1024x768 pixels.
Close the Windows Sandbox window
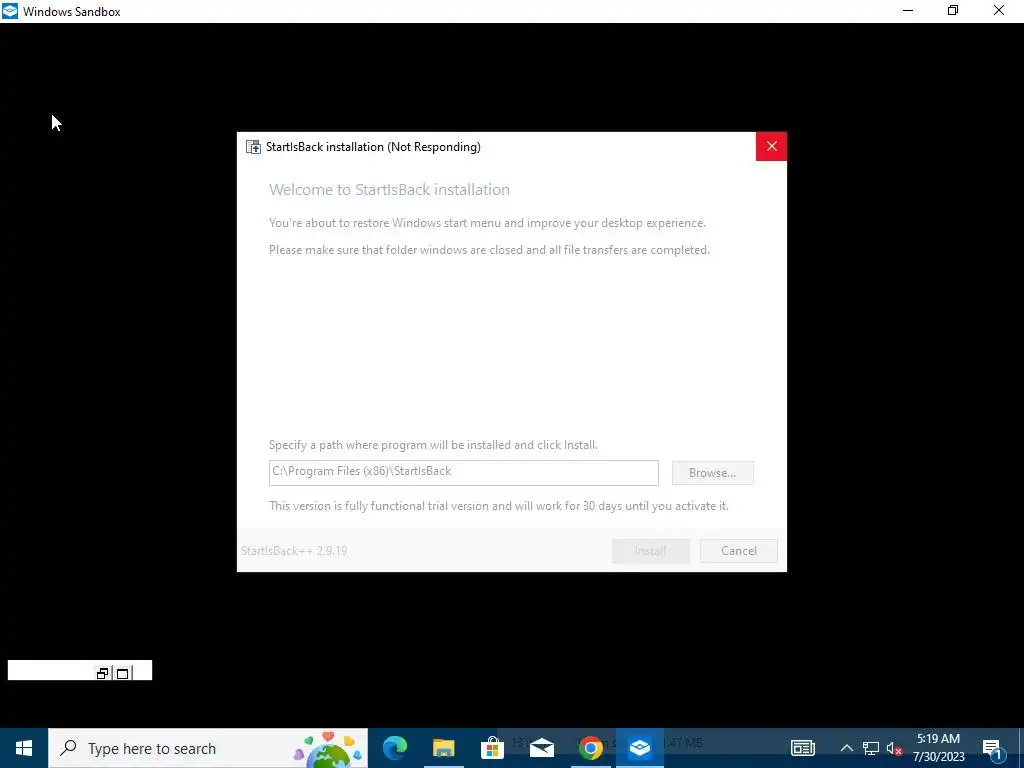[x=999, y=10]
